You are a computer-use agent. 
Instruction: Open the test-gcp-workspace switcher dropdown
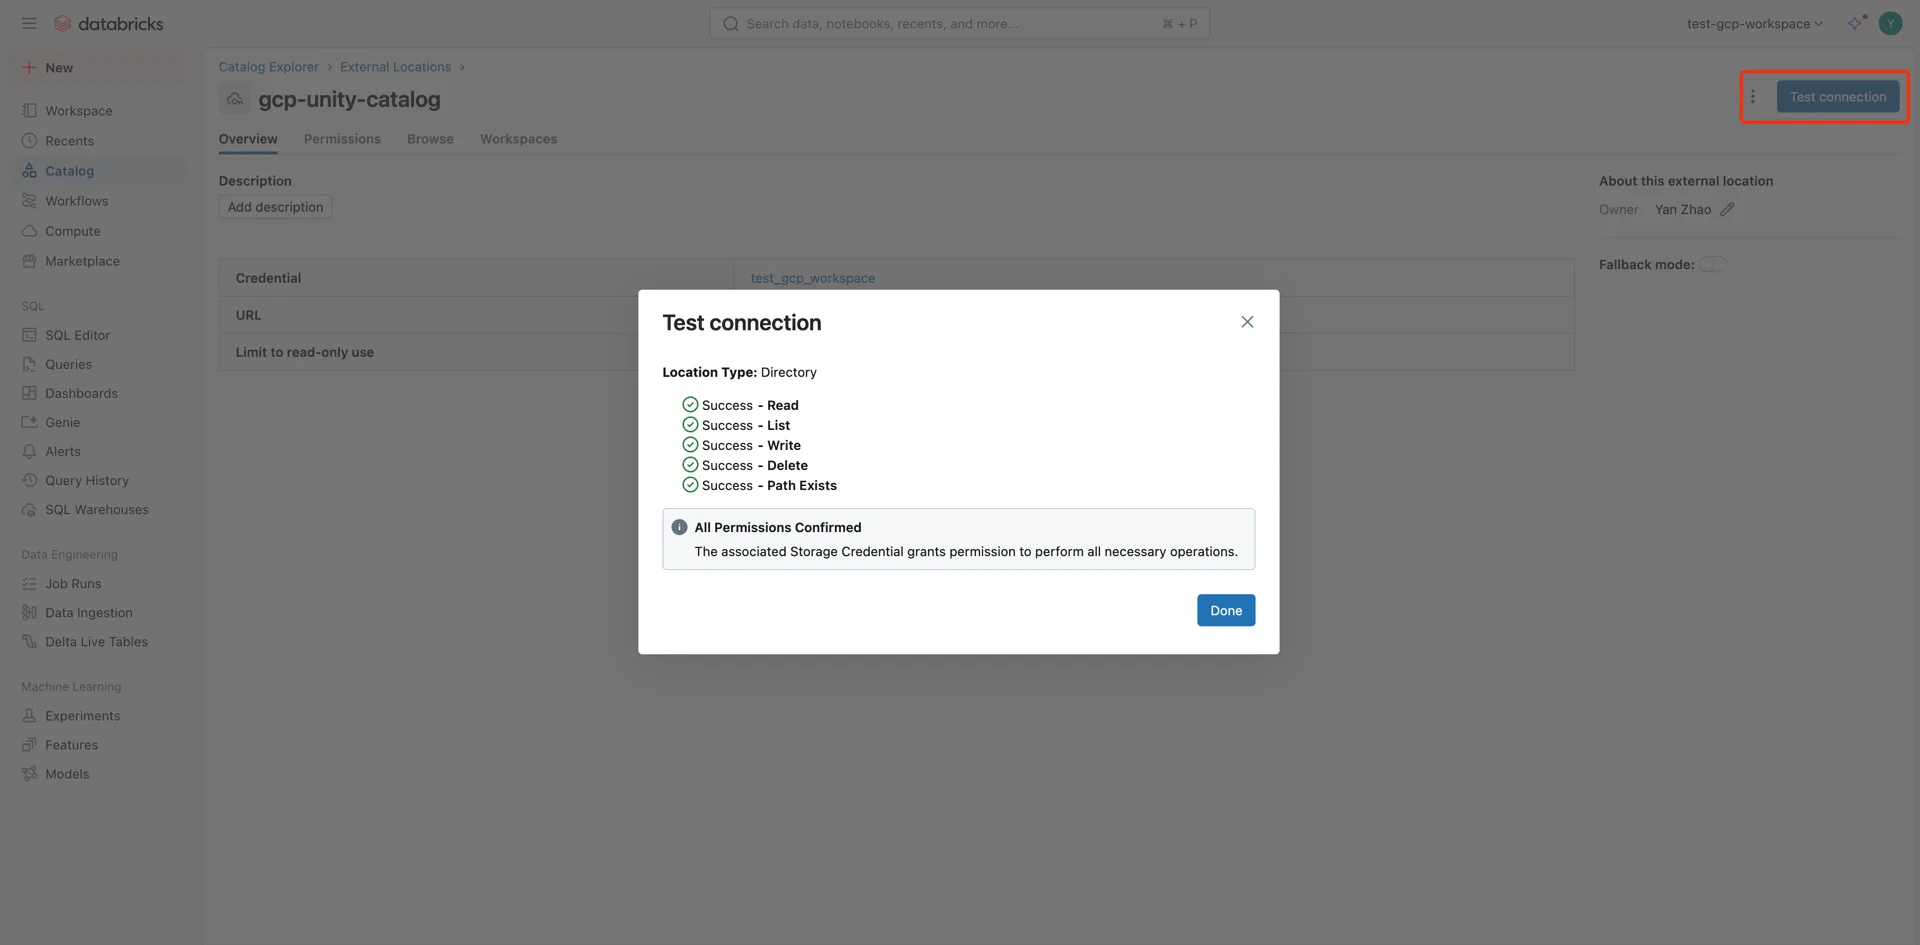click(1754, 23)
